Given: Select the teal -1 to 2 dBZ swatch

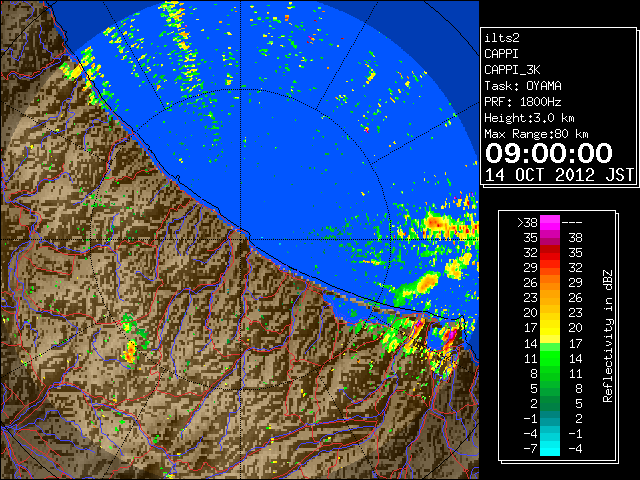Looking at the screenshot, I should 550,418.
